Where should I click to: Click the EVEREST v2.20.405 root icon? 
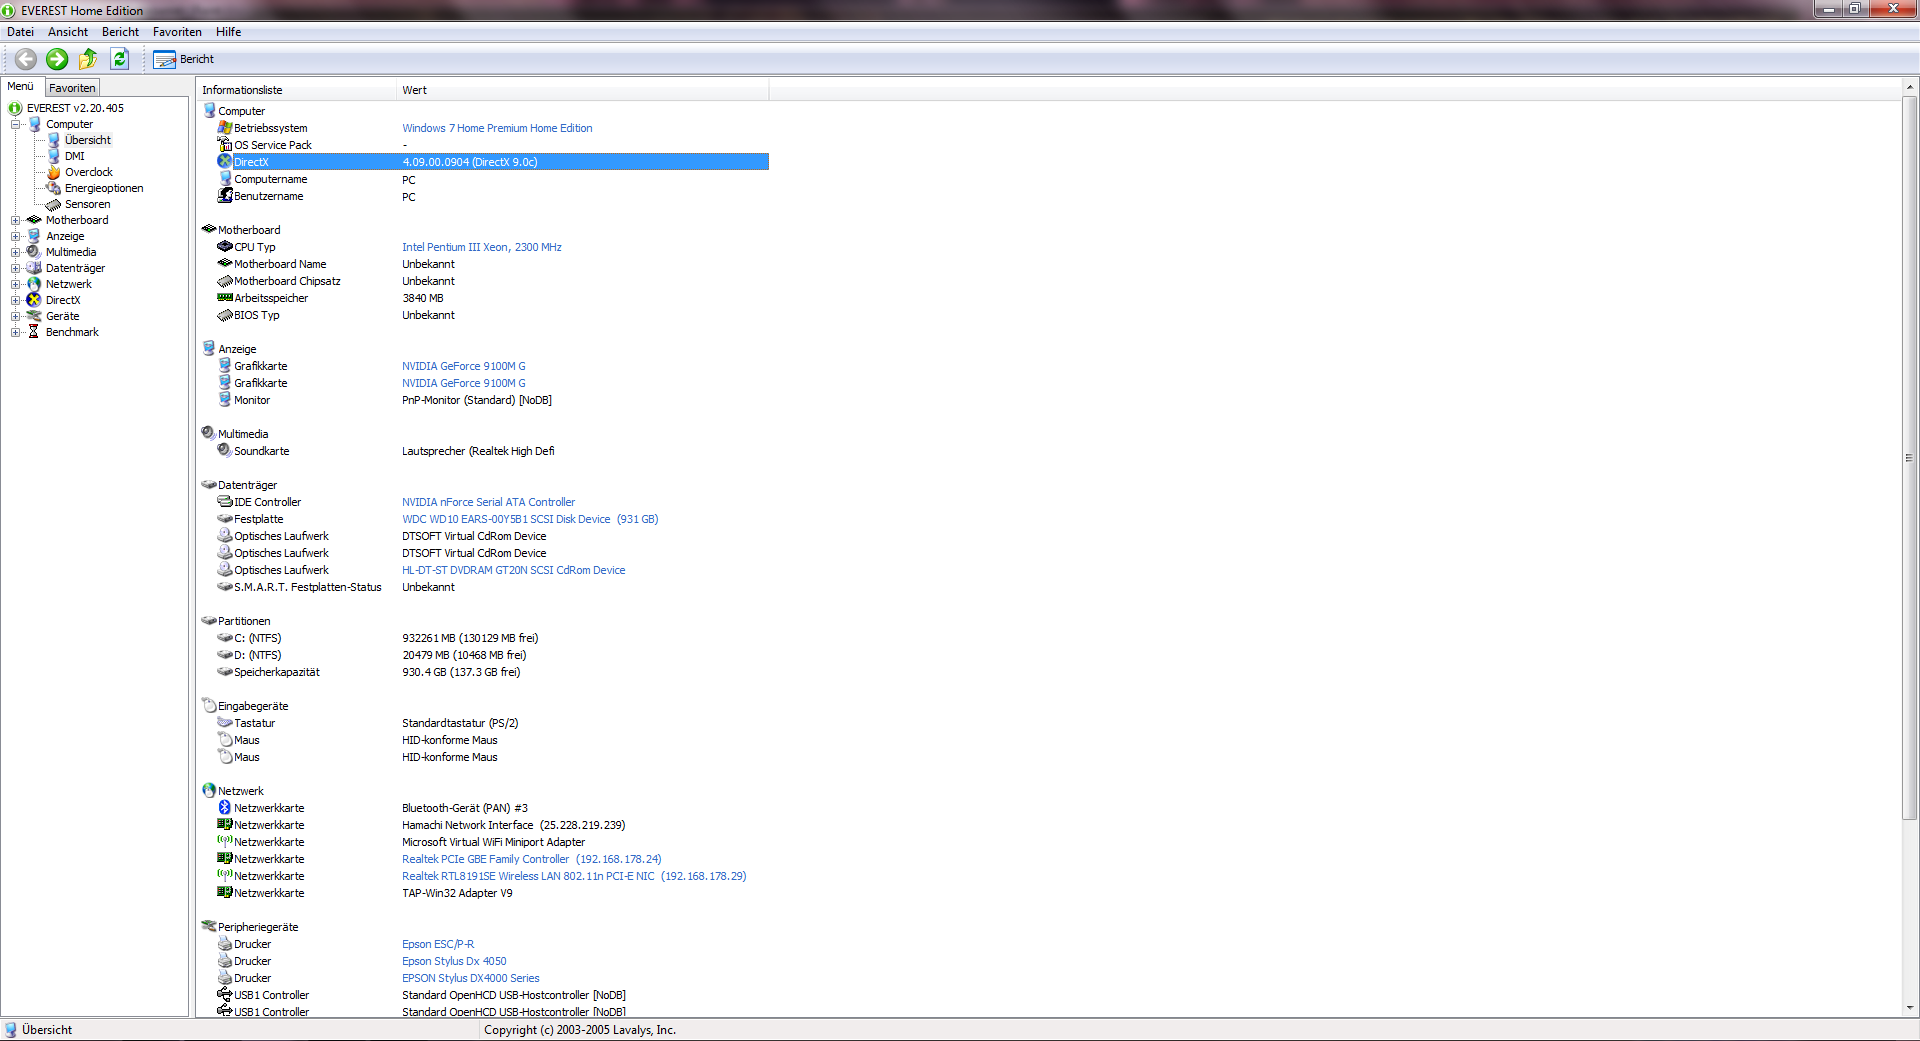pyautogui.click(x=15, y=108)
